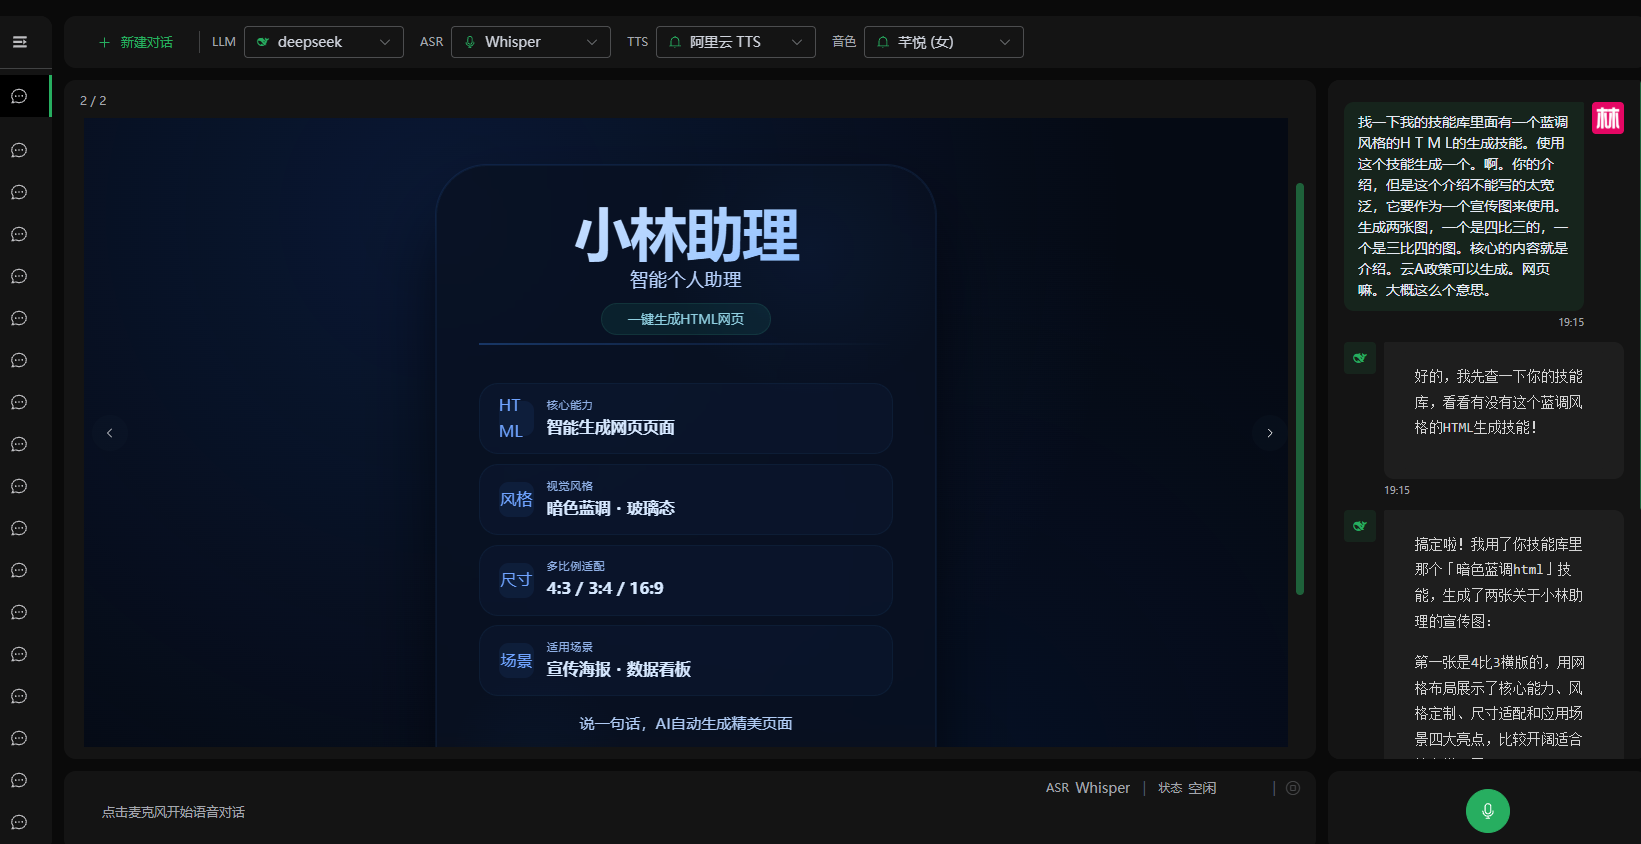Image resolution: width=1641 pixels, height=844 pixels.
Task: Click the LLM label in top toolbar
Action: [x=224, y=42]
